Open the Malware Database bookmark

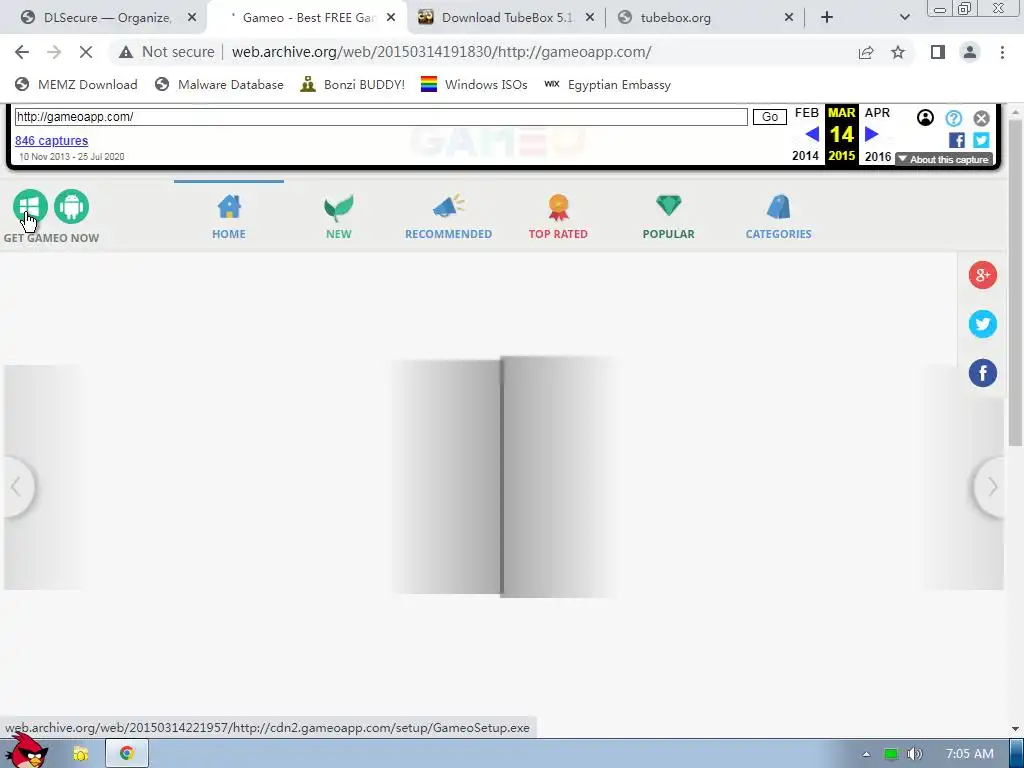coord(219,84)
